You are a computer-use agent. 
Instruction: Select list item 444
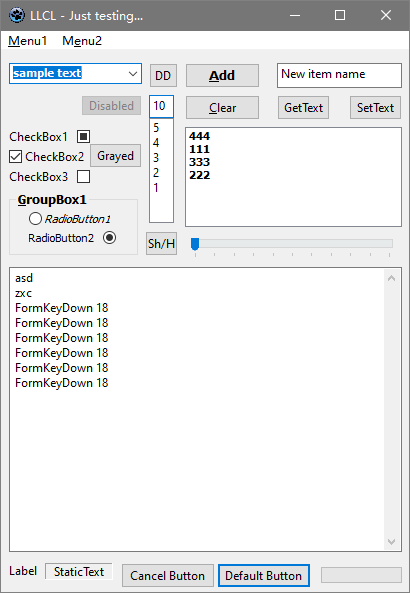click(x=293, y=136)
